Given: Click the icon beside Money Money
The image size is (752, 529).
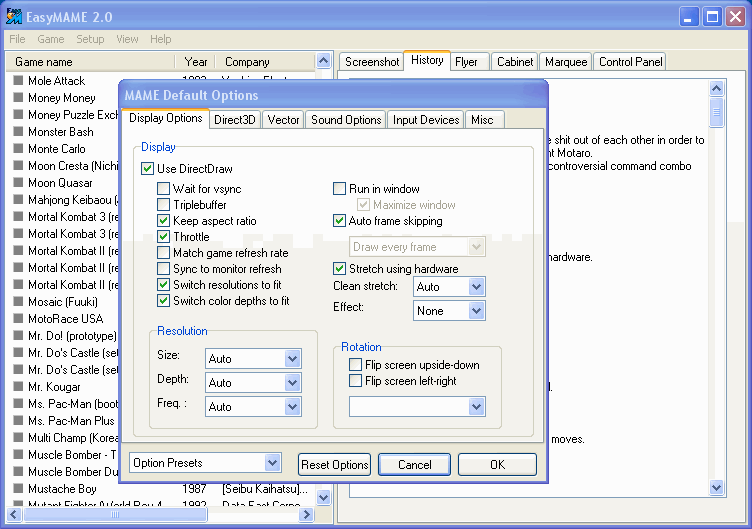Looking at the screenshot, I should coord(18,97).
